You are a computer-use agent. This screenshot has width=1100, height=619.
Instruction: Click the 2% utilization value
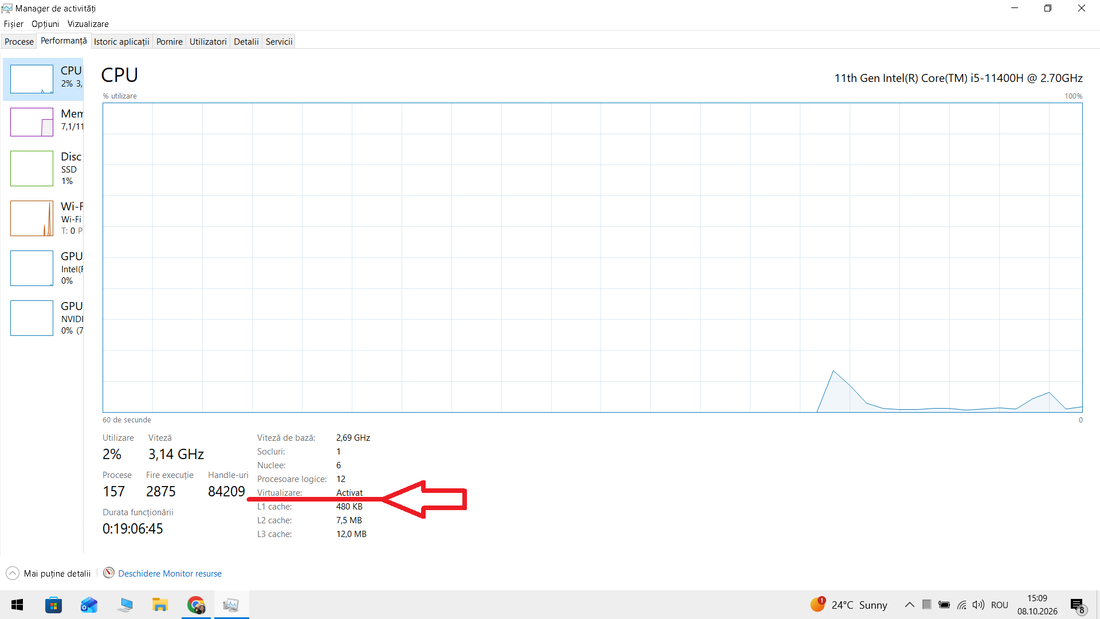coord(112,454)
